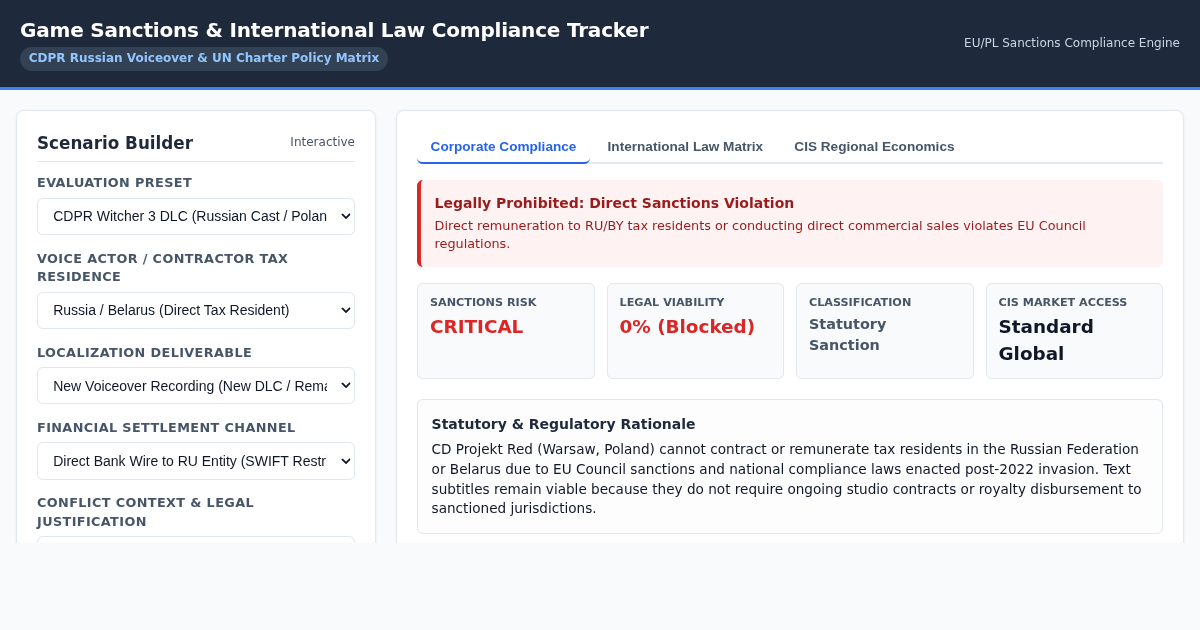Click the Statutory Sanction classification value
This screenshot has height=630, width=1200.
pyautogui.click(x=847, y=334)
